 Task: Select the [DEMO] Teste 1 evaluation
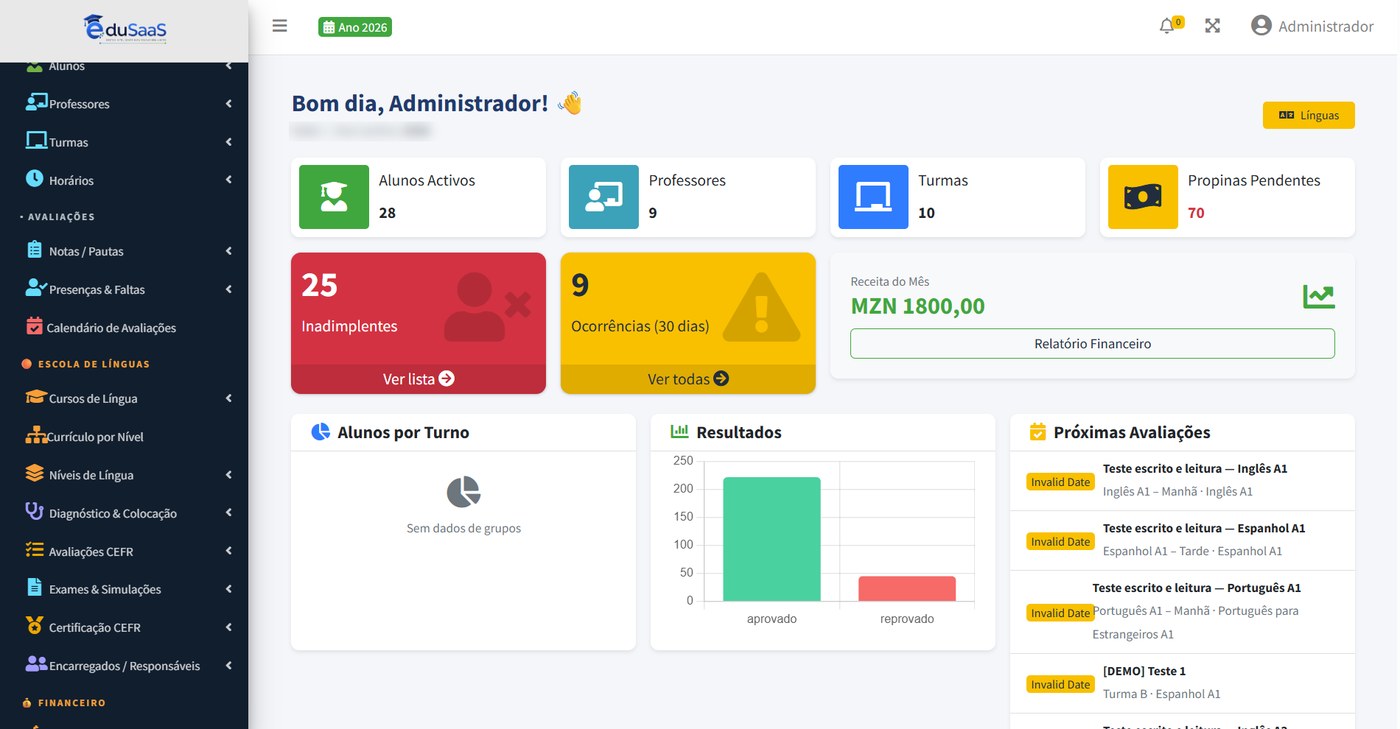point(1144,671)
